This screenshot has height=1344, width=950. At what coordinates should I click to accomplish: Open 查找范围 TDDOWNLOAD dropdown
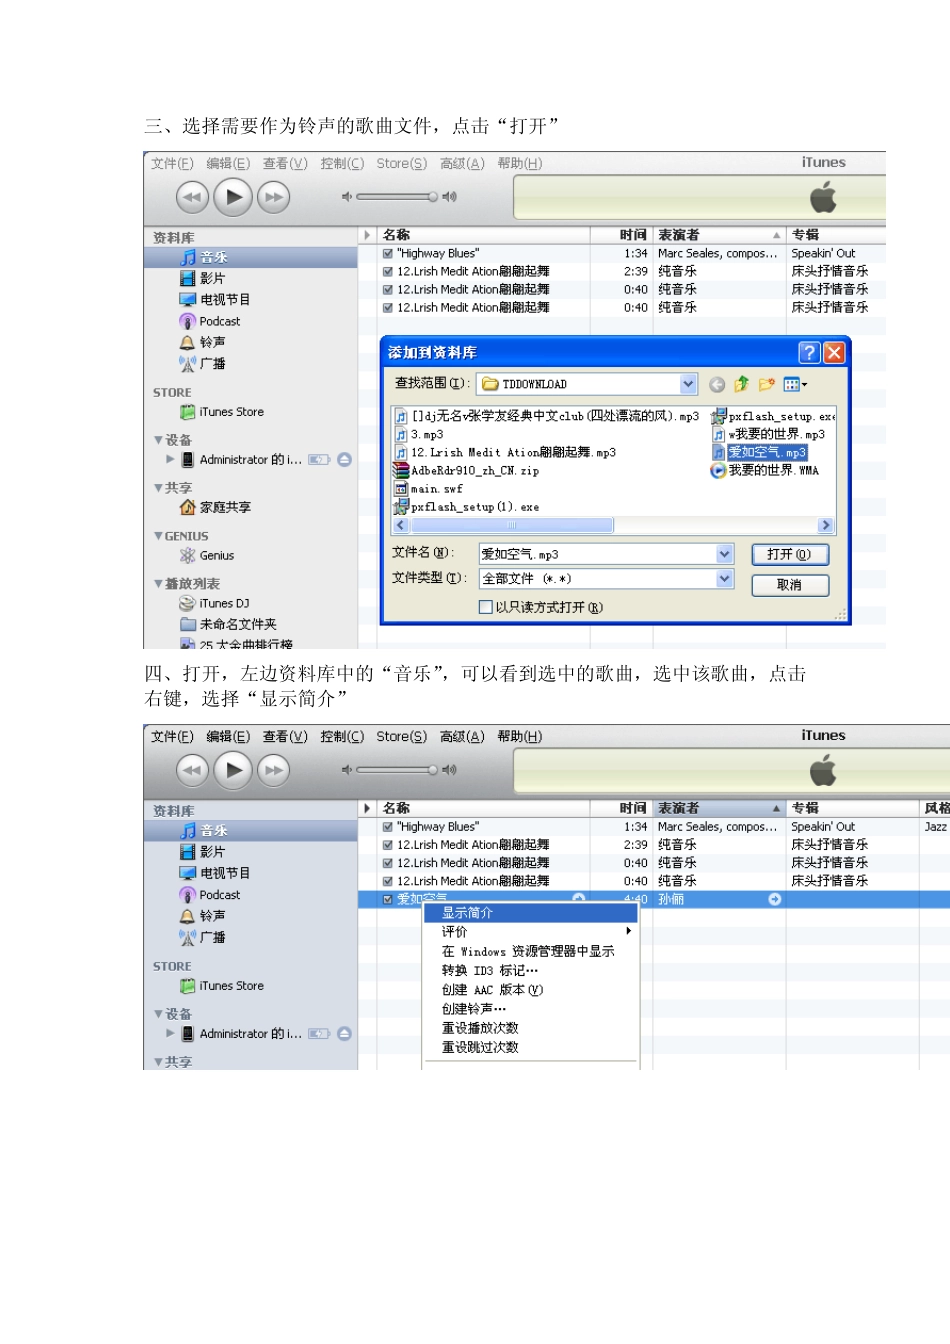point(689,384)
